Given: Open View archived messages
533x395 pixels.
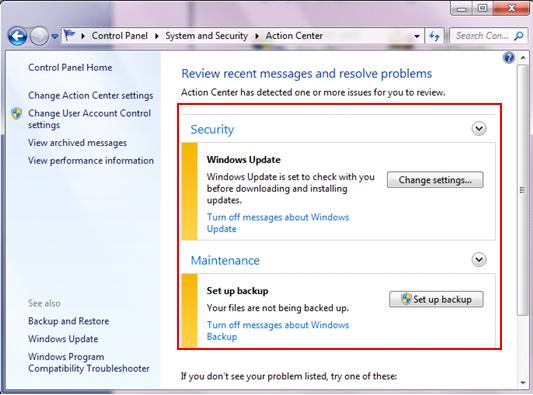Looking at the screenshot, I should [78, 143].
